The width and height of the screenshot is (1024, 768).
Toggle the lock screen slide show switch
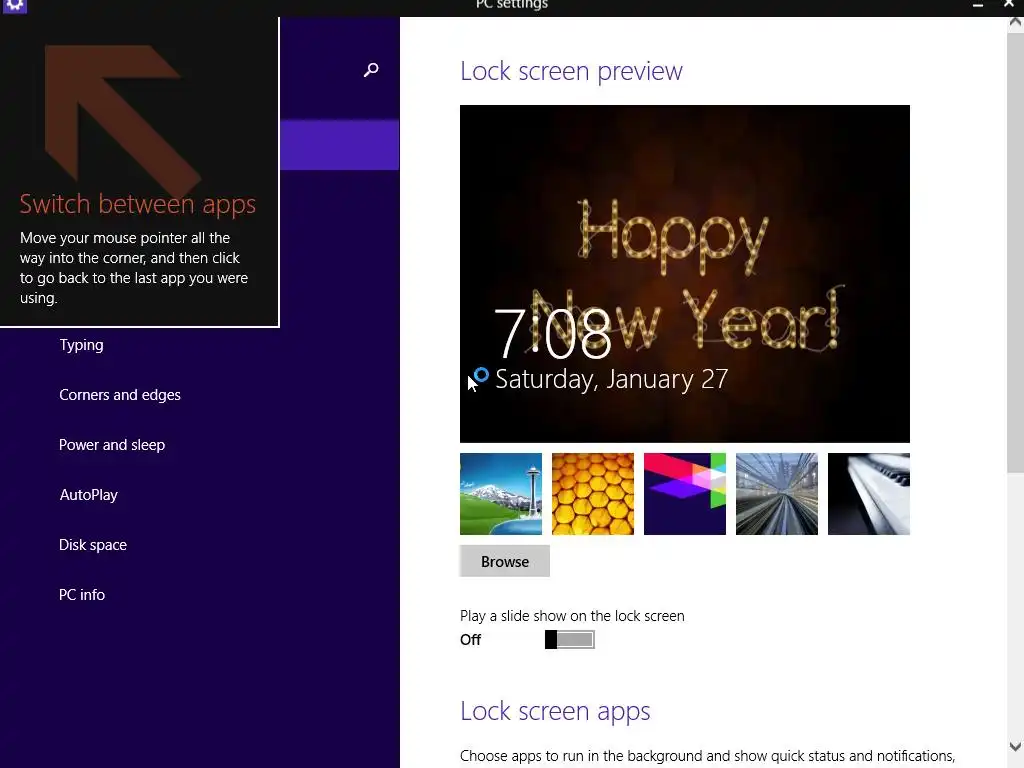(569, 639)
